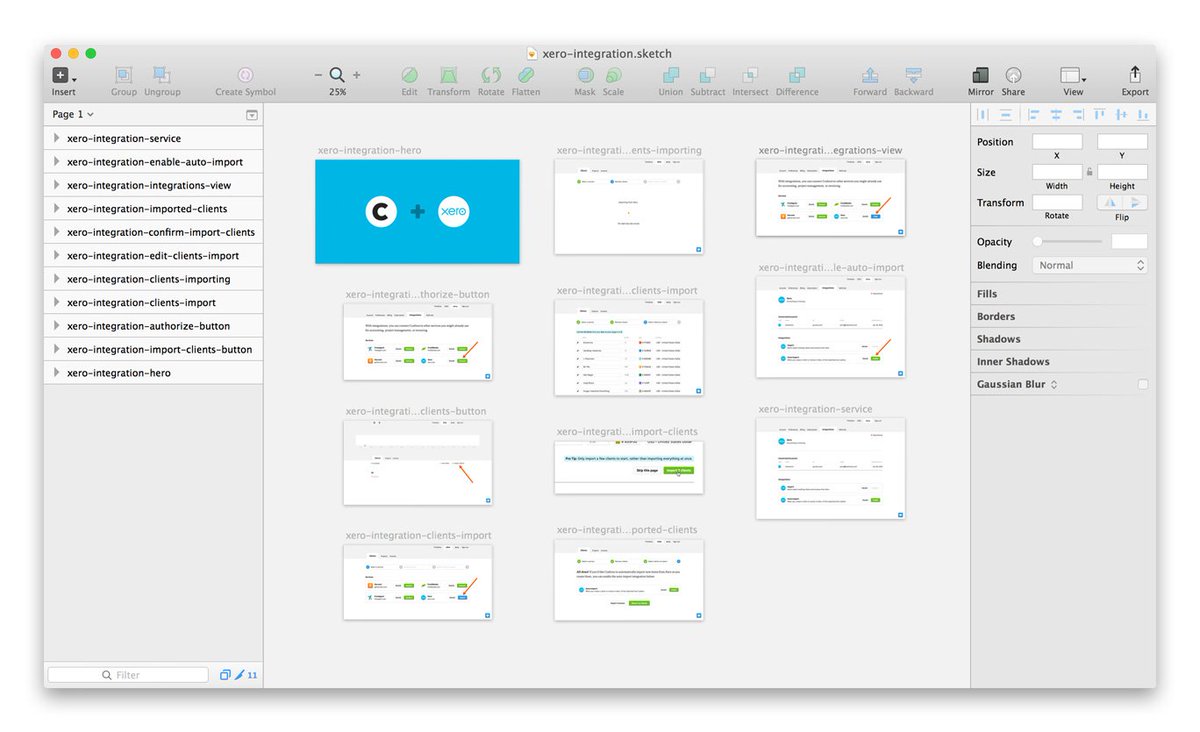Screen dimensions: 1200x732
Task: Click the magnifier zoom icon
Action: coord(337,75)
